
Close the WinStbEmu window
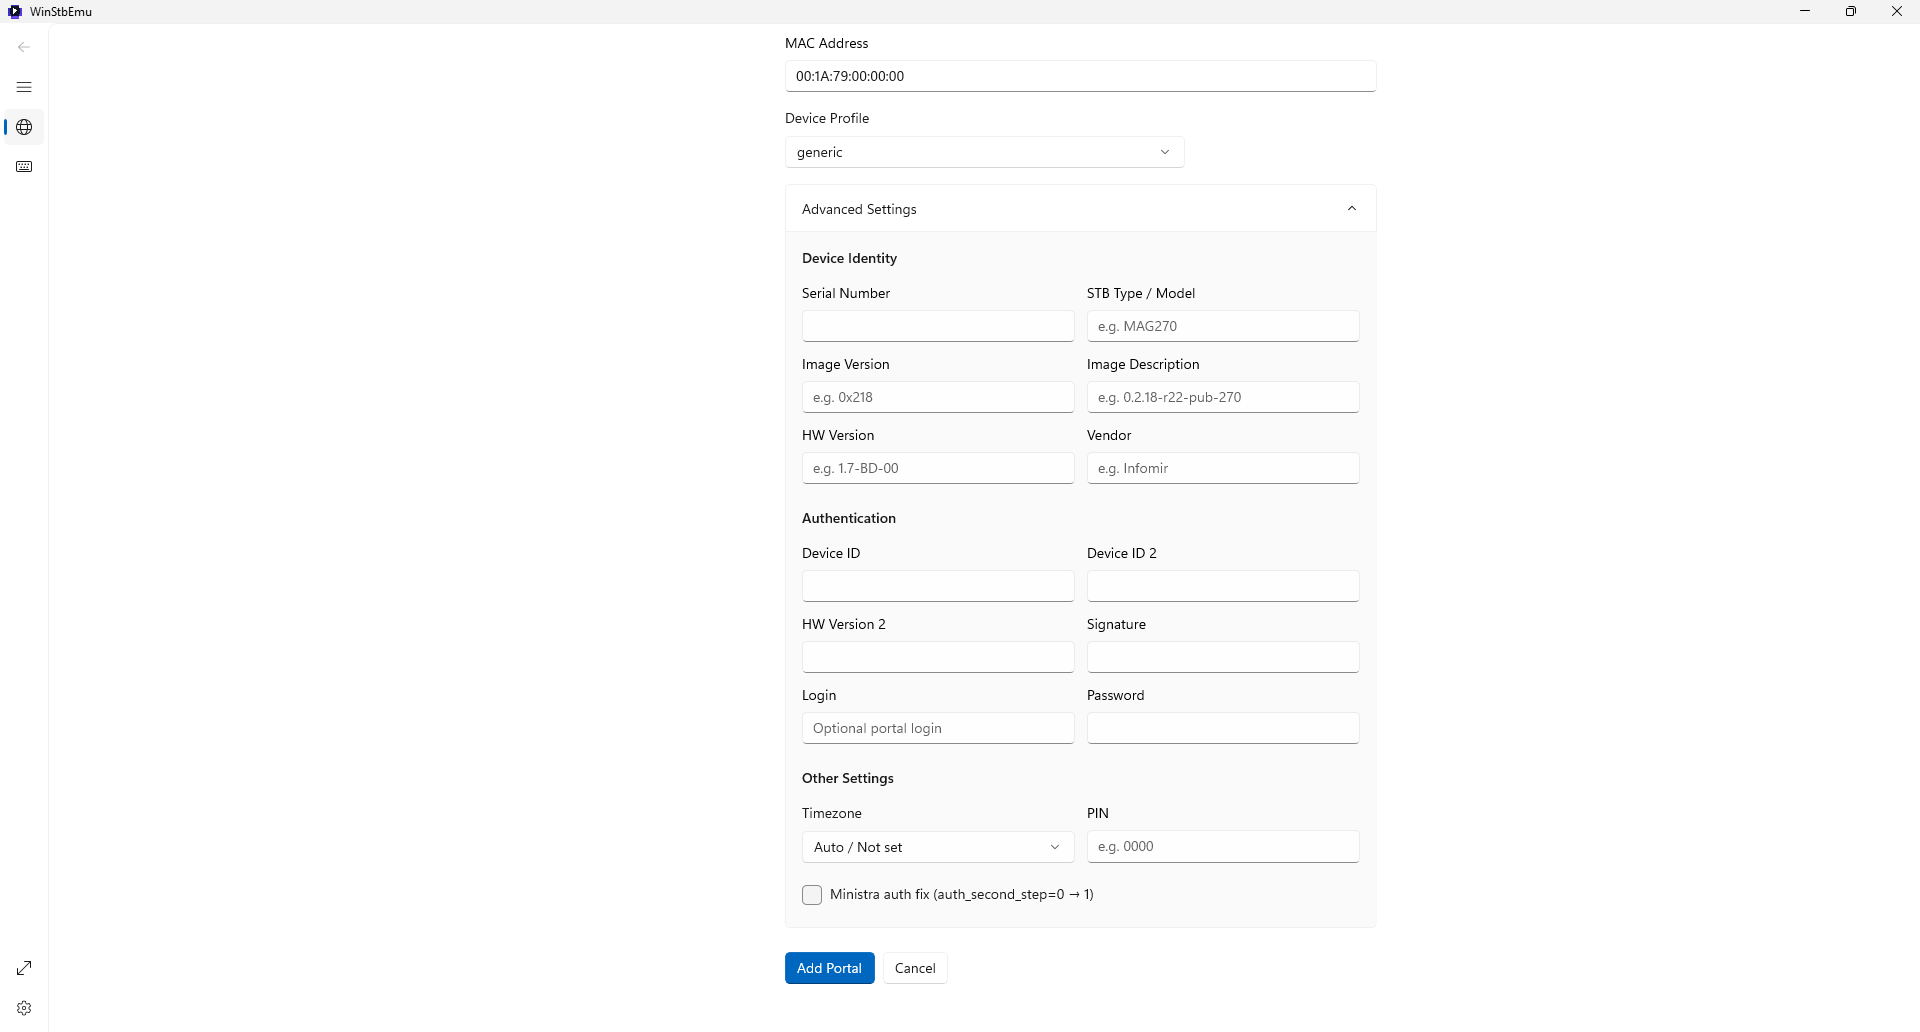[x=1897, y=11]
